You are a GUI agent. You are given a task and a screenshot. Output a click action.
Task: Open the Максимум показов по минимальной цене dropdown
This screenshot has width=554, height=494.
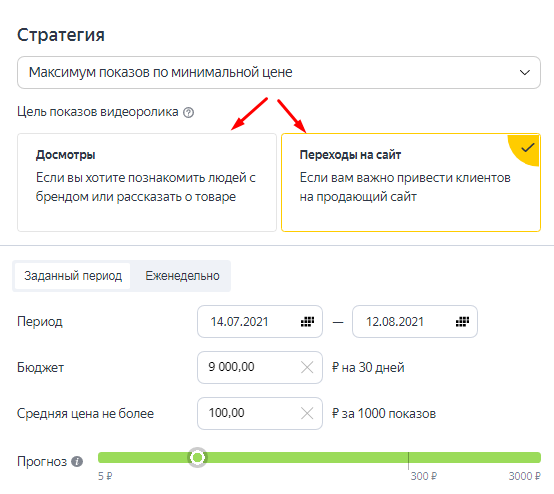point(279,72)
